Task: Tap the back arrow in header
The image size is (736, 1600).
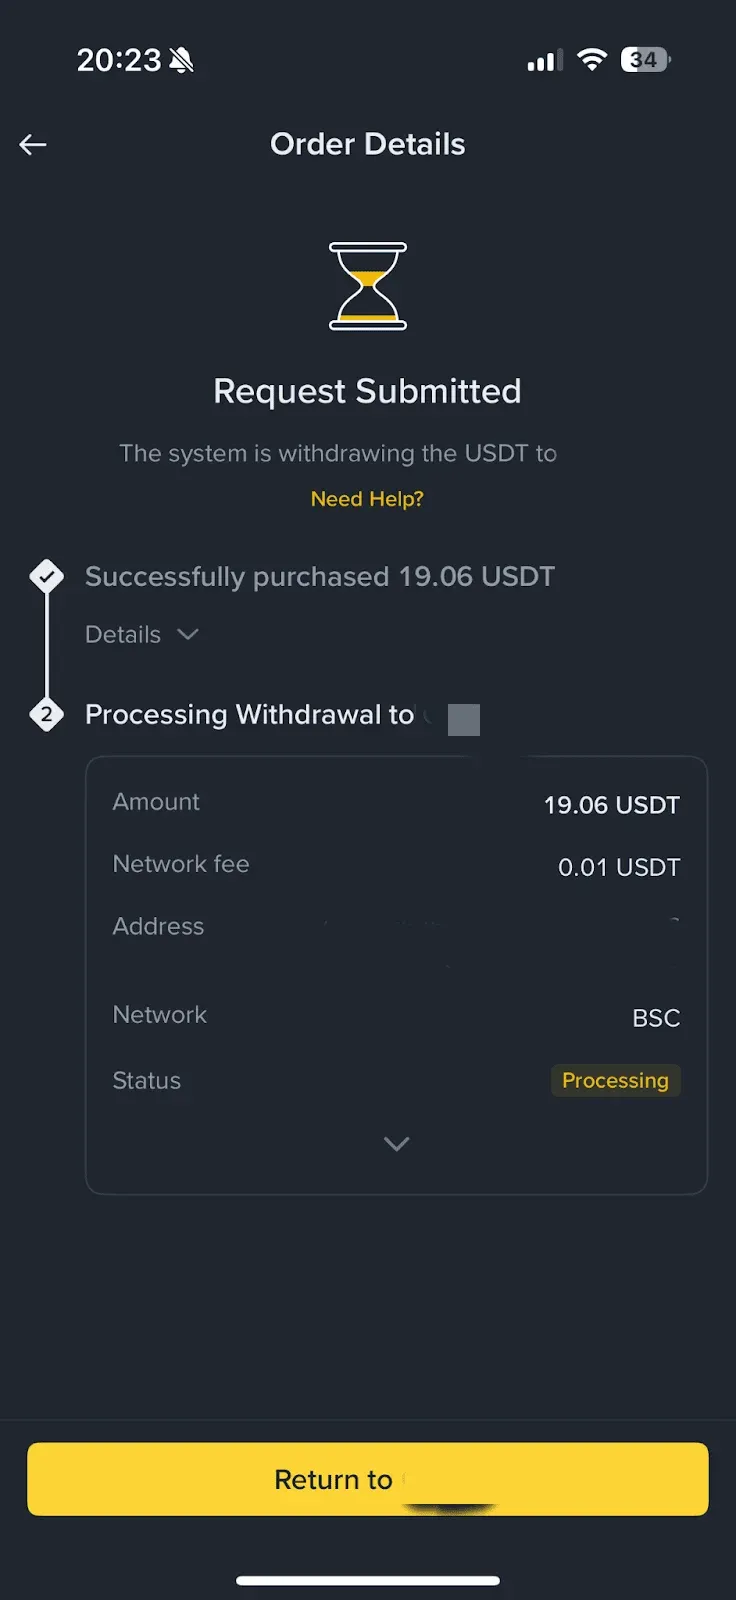Action: (x=33, y=145)
